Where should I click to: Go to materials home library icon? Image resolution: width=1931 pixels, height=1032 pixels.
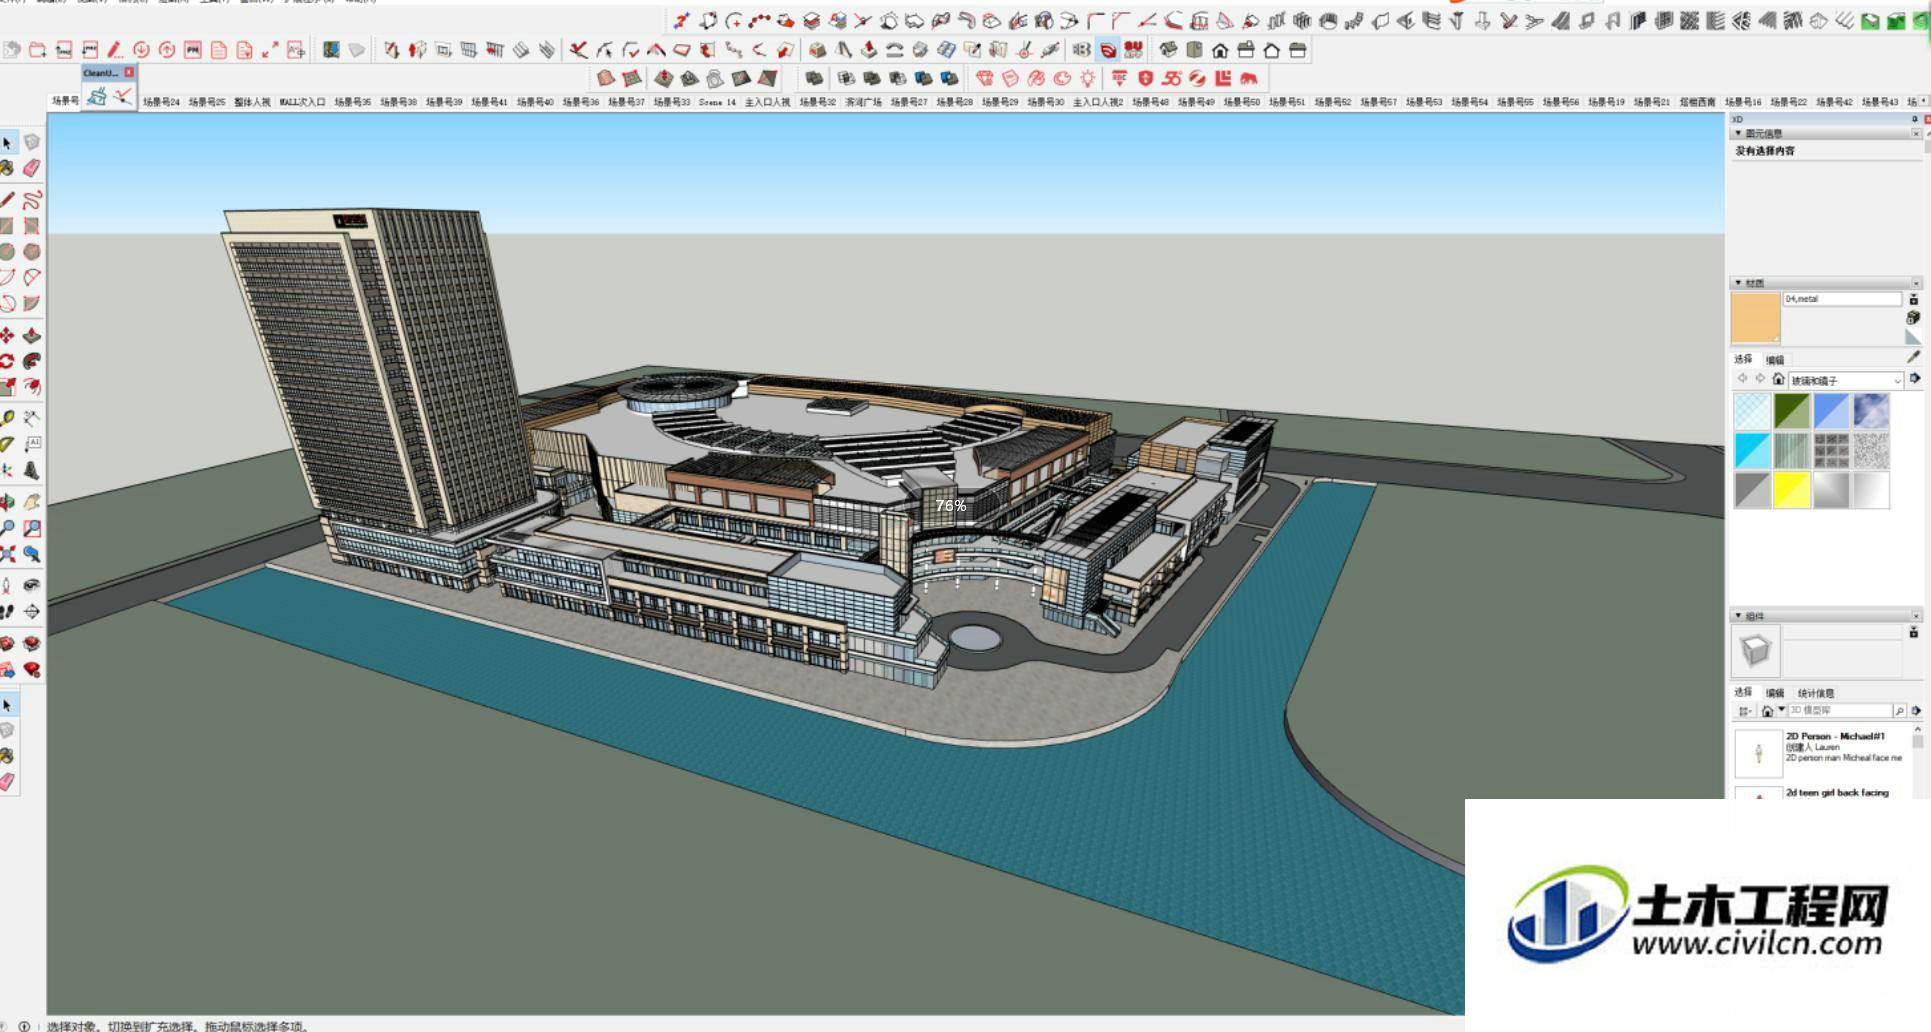(1778, 379)
